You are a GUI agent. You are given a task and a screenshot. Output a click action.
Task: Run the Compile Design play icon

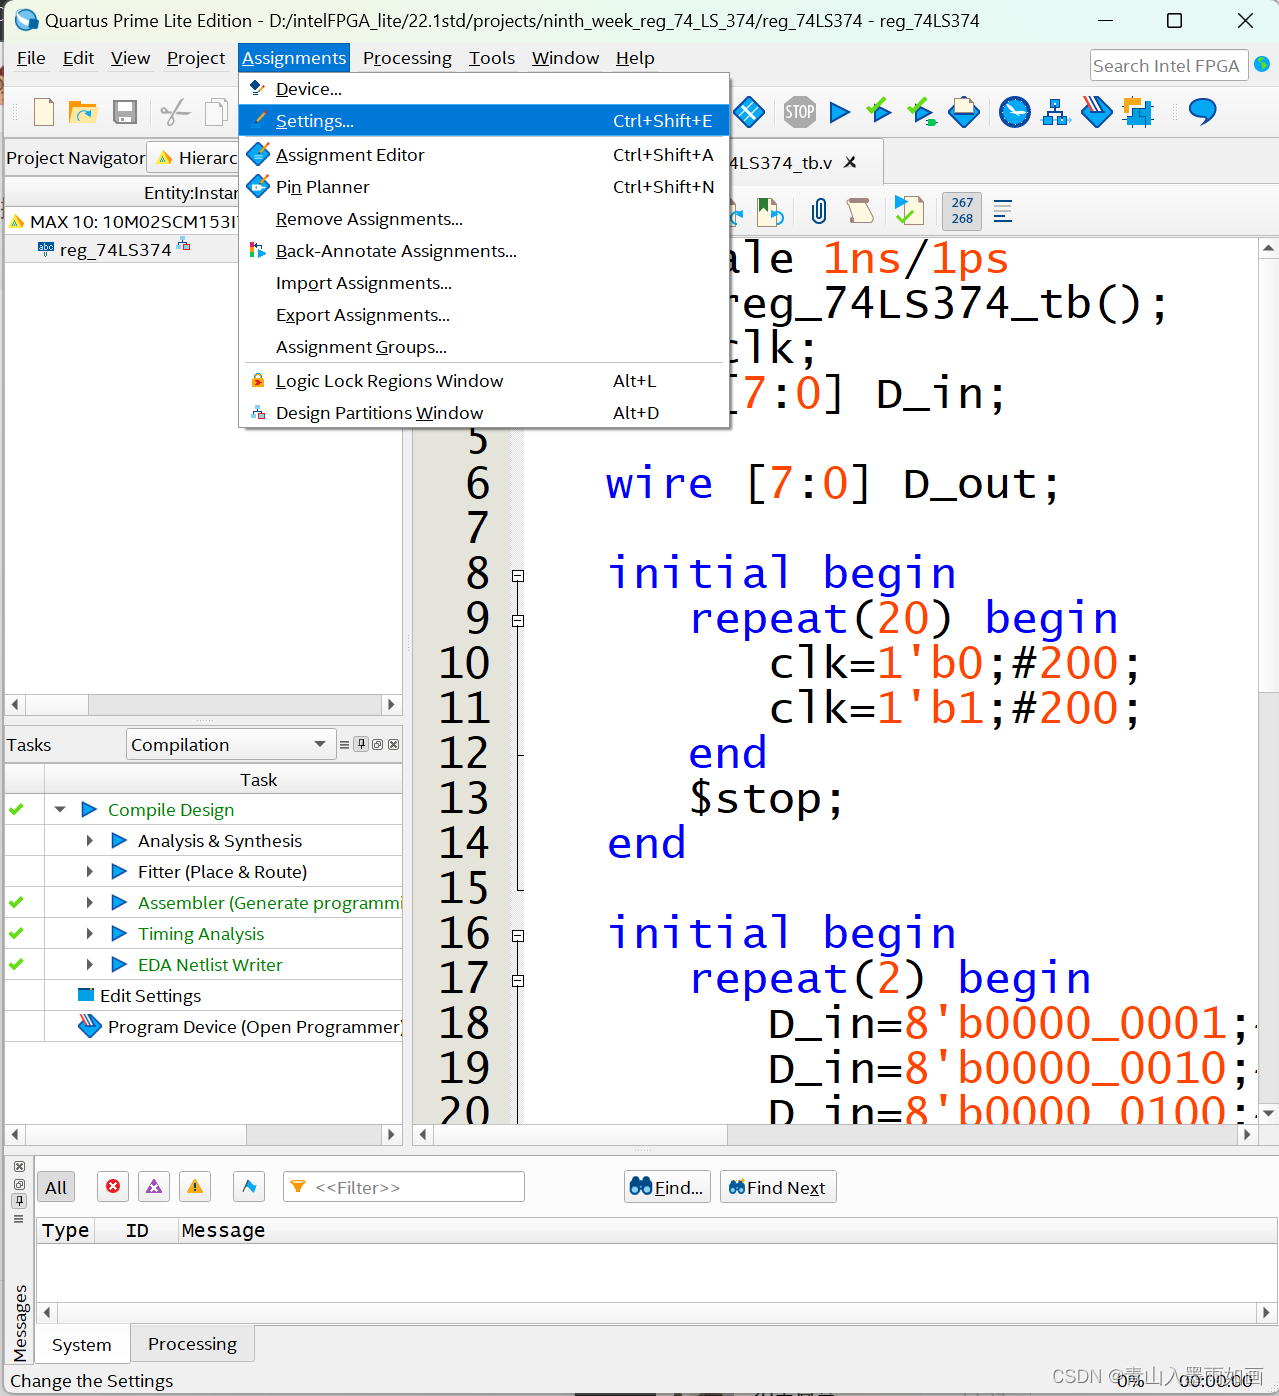89,809
